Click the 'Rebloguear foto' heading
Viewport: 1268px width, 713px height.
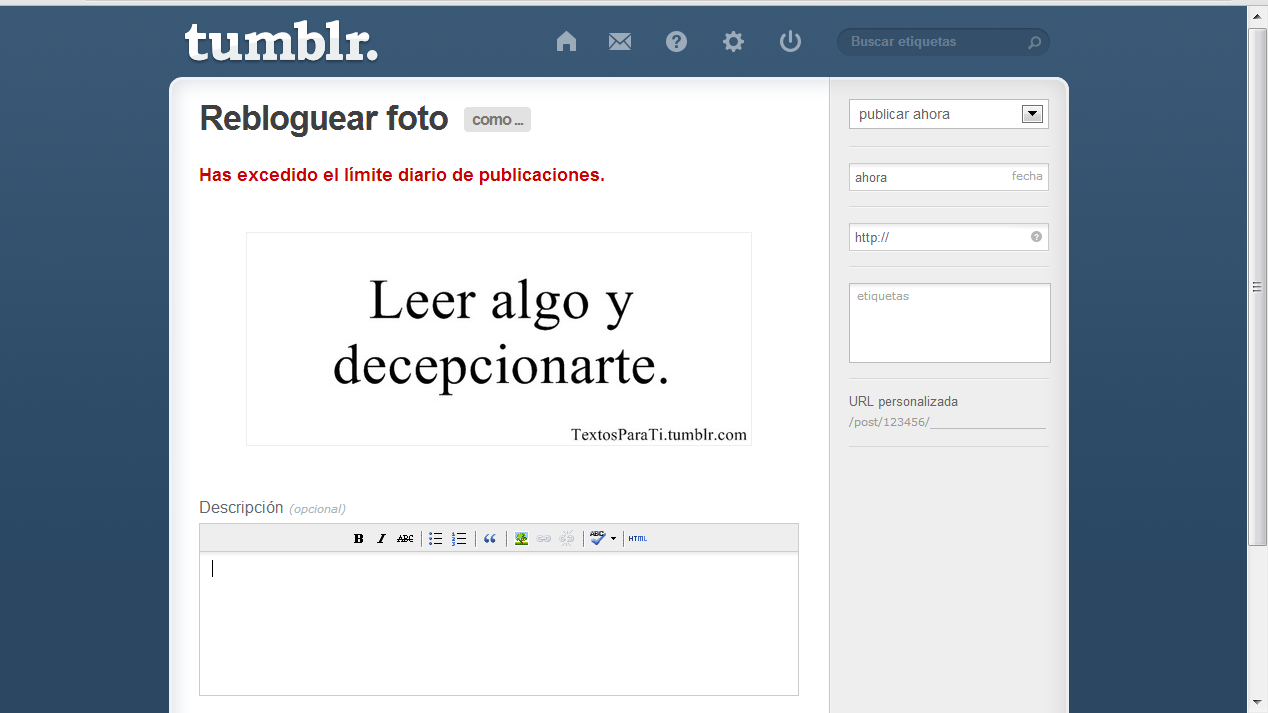324,118
